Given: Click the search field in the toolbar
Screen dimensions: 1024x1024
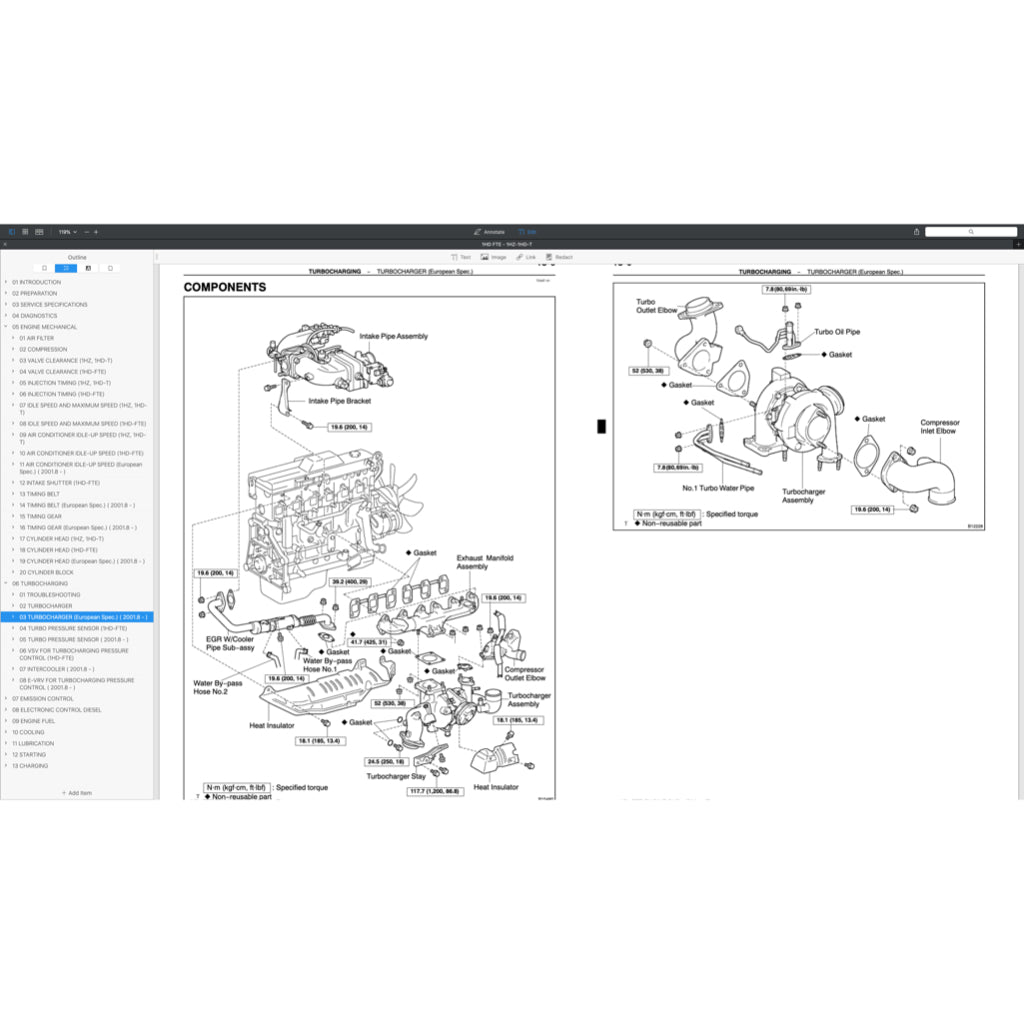Looking at the screenshot, I should [x=970, y=232].
